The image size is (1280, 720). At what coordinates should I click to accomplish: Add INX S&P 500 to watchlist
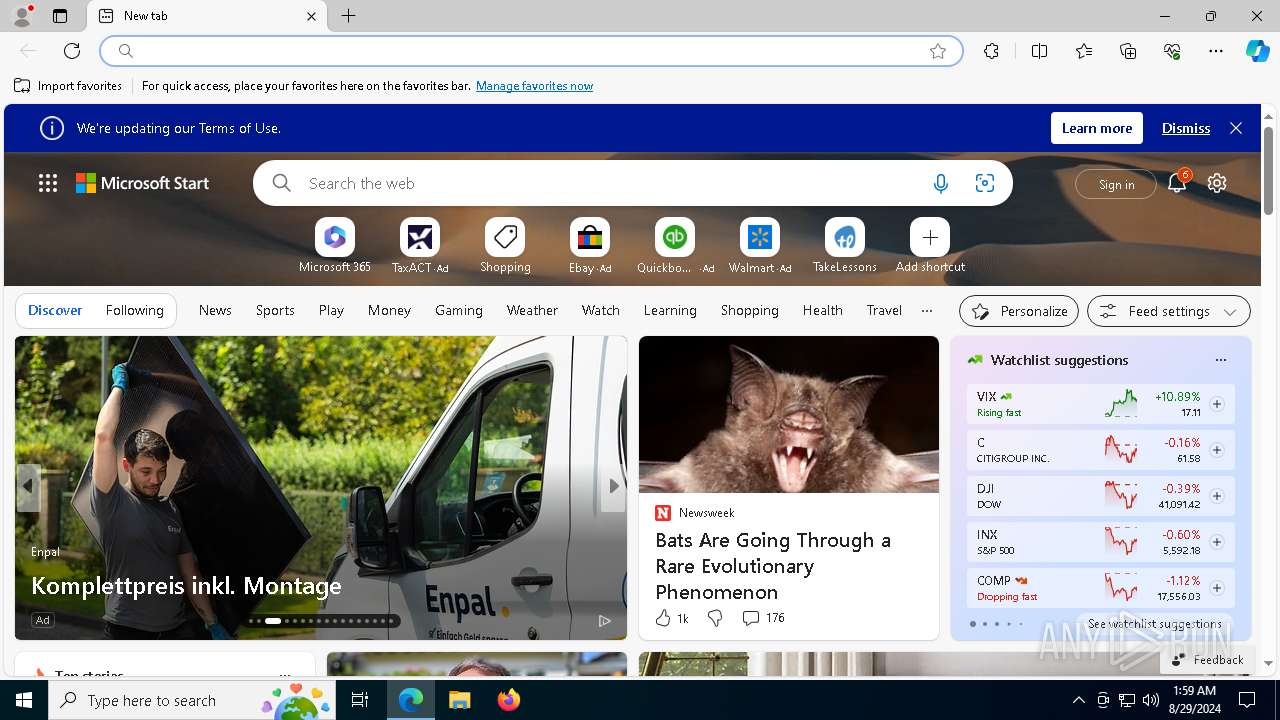pos(1217,542)
